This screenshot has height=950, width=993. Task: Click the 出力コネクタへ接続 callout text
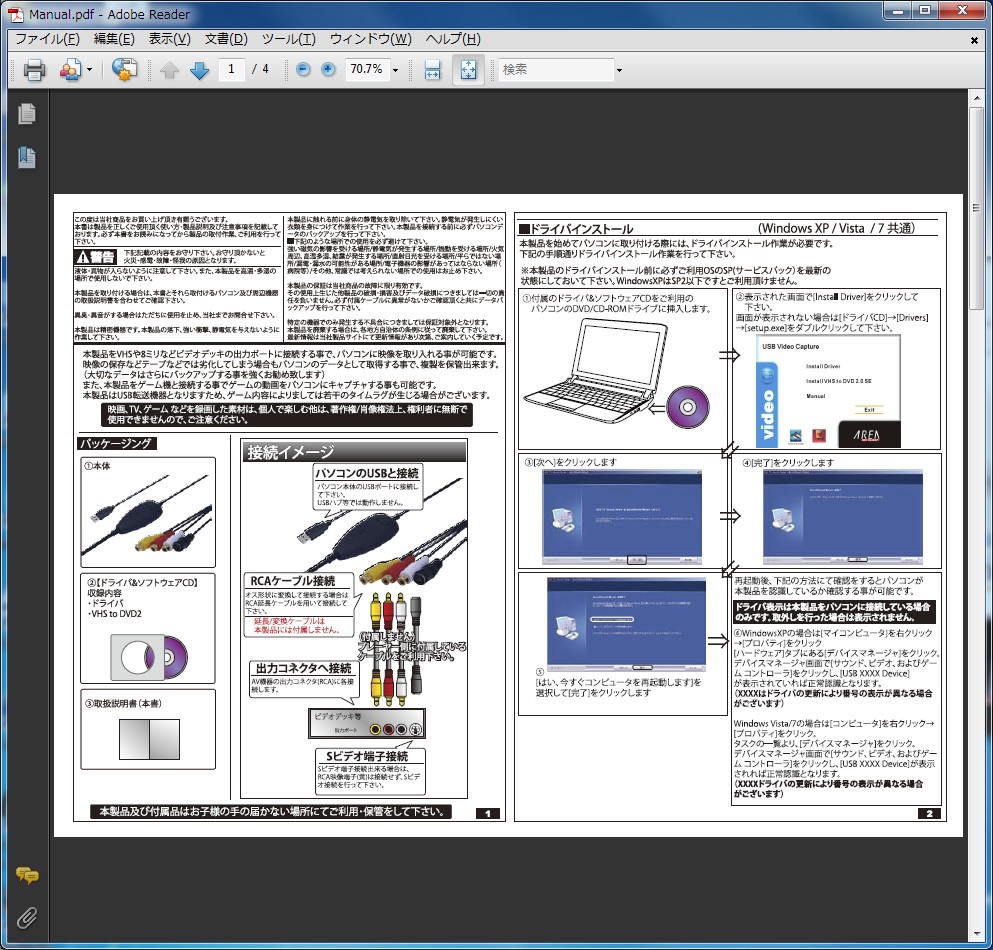(303, 668)
